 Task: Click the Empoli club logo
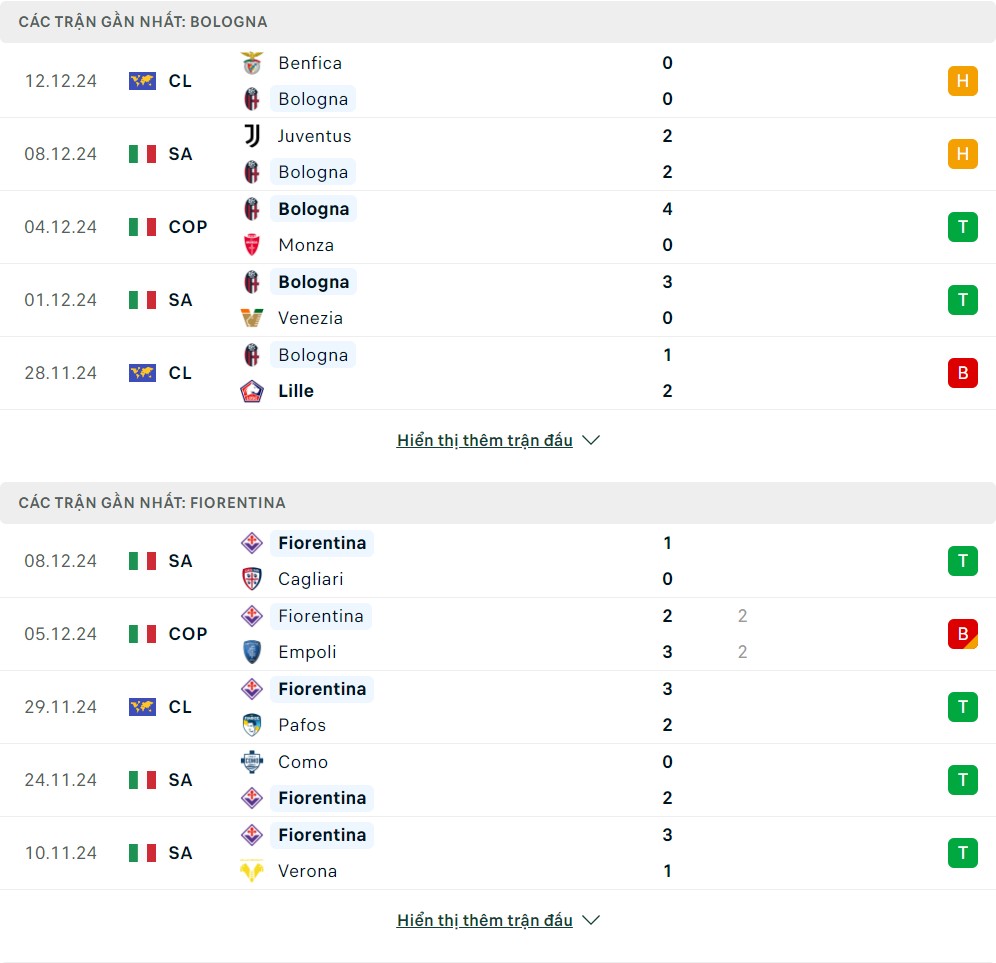click(252, 652)
